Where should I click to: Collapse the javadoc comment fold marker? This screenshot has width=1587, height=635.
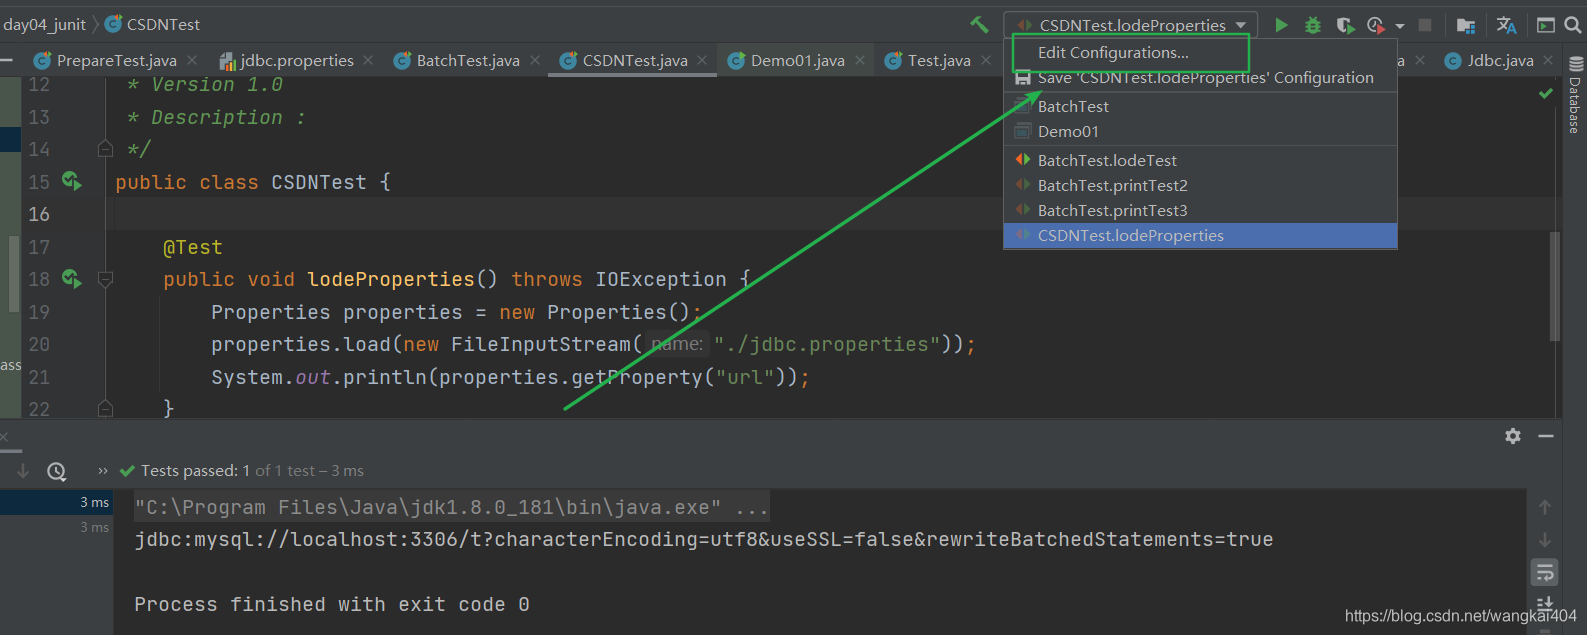click(x=105, y=149)
